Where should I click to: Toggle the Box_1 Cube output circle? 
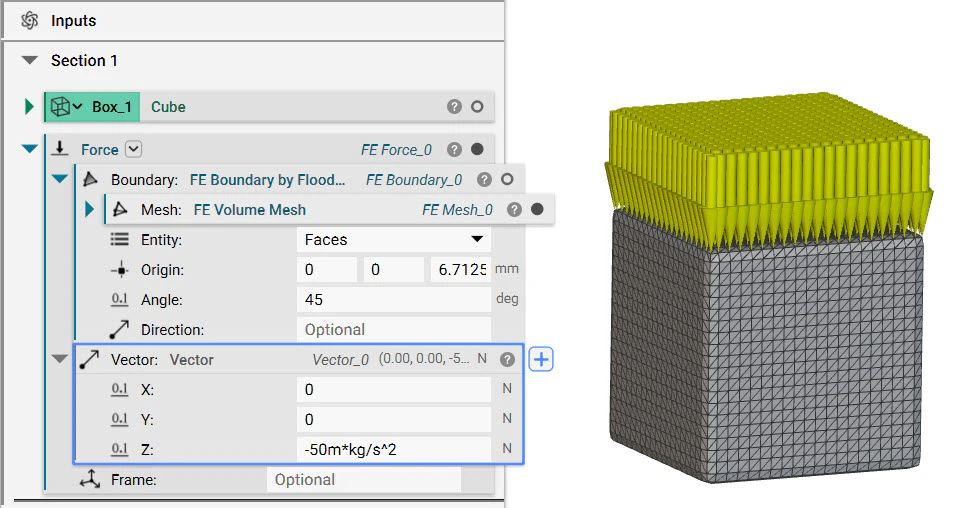pos(477,107)
